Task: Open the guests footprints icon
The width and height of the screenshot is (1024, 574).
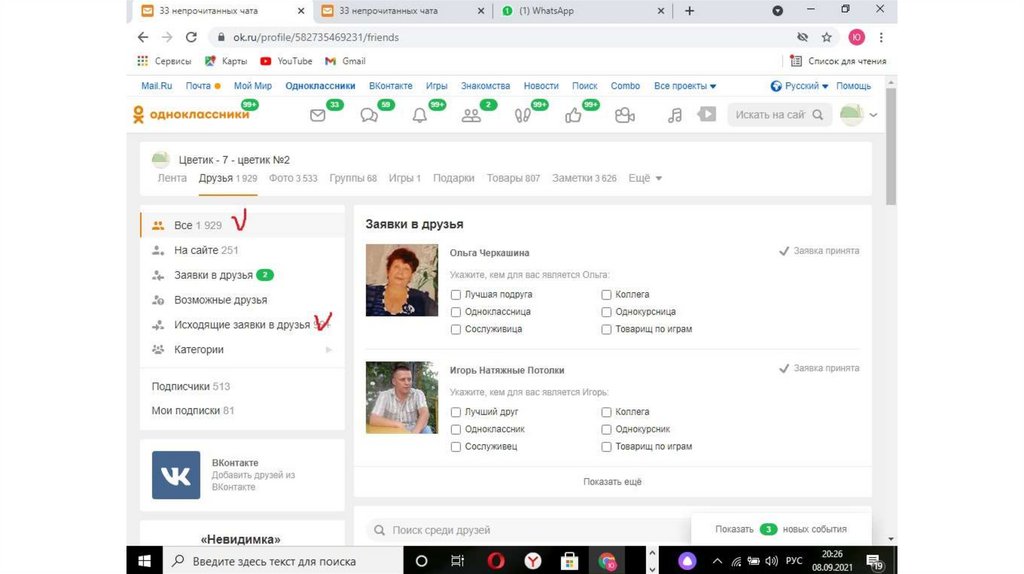Action: 522,116
